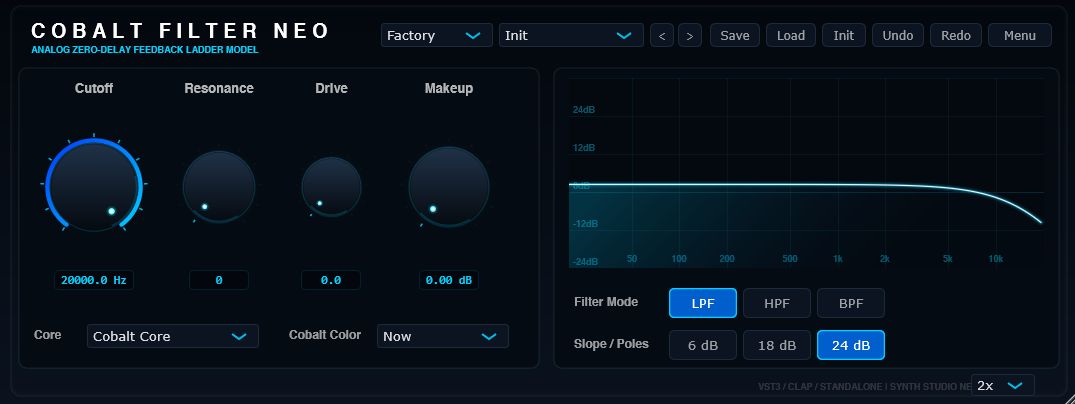Image resolution: width=1075 pixels, height=404 pixels.
Task: Click the frequency response curve display
Action: (807, 173)
